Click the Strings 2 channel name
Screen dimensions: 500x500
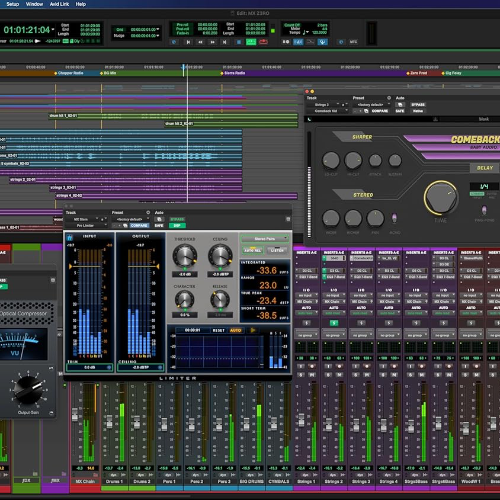pyautogui.click(x=334, y=481)
